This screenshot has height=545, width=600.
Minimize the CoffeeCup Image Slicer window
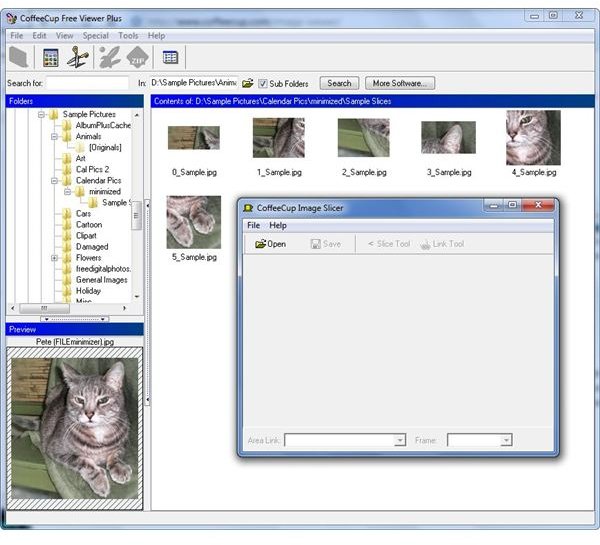[x=494, y=206]
